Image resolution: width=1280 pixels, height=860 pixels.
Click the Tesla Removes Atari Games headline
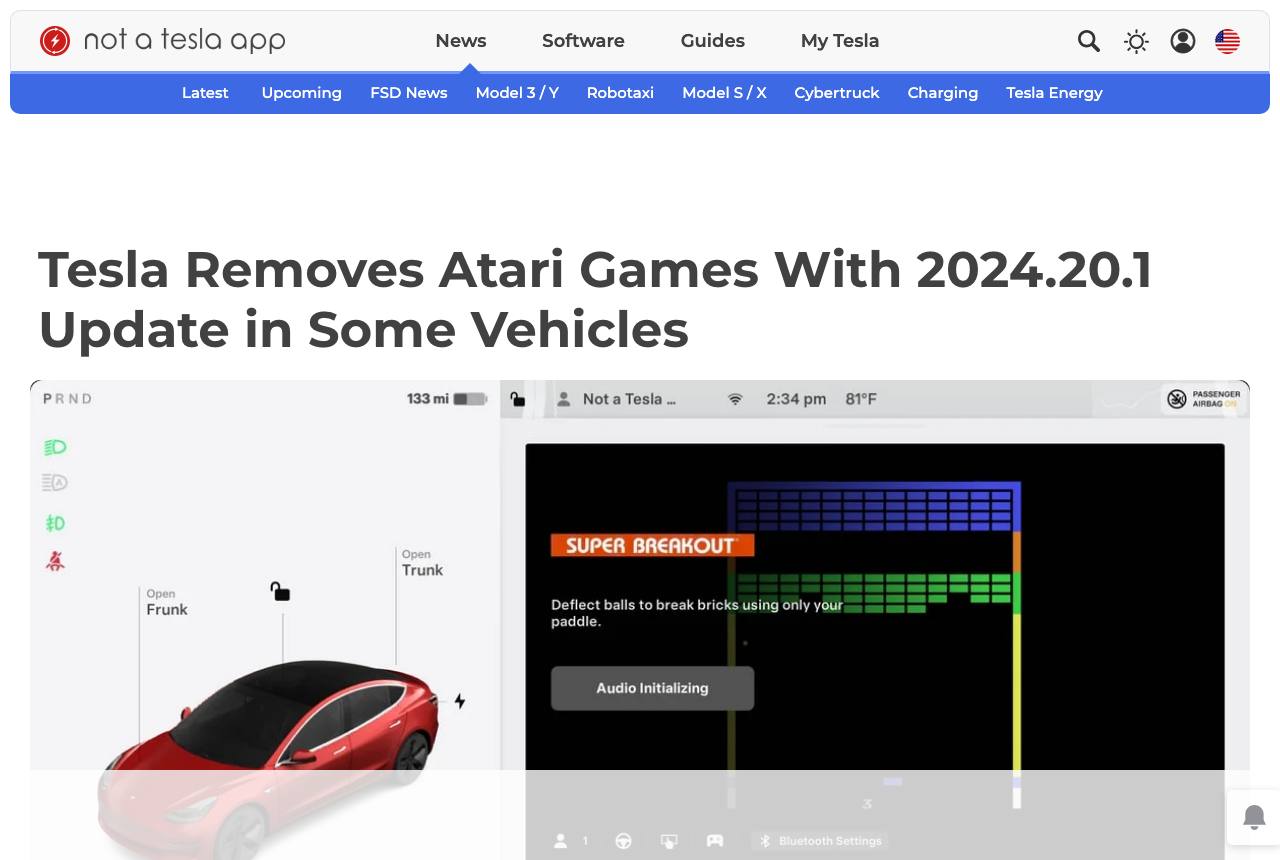pyautogui.click(x=595, y=299)
